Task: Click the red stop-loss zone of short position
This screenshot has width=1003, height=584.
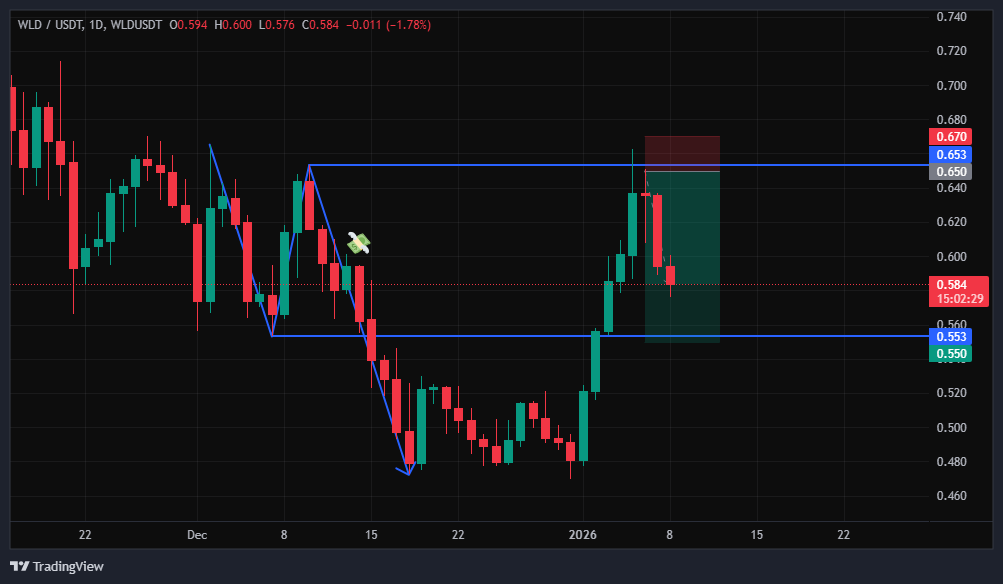Action: (682, 153)
